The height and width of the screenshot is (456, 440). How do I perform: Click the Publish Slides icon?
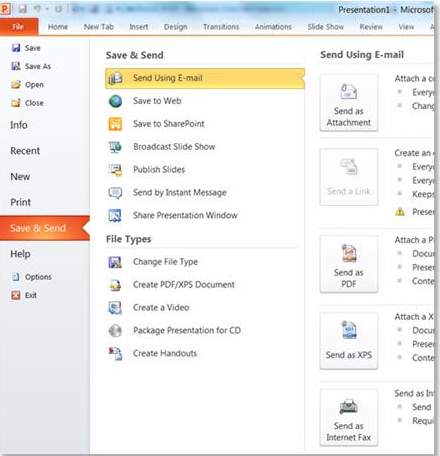point(115,170)
